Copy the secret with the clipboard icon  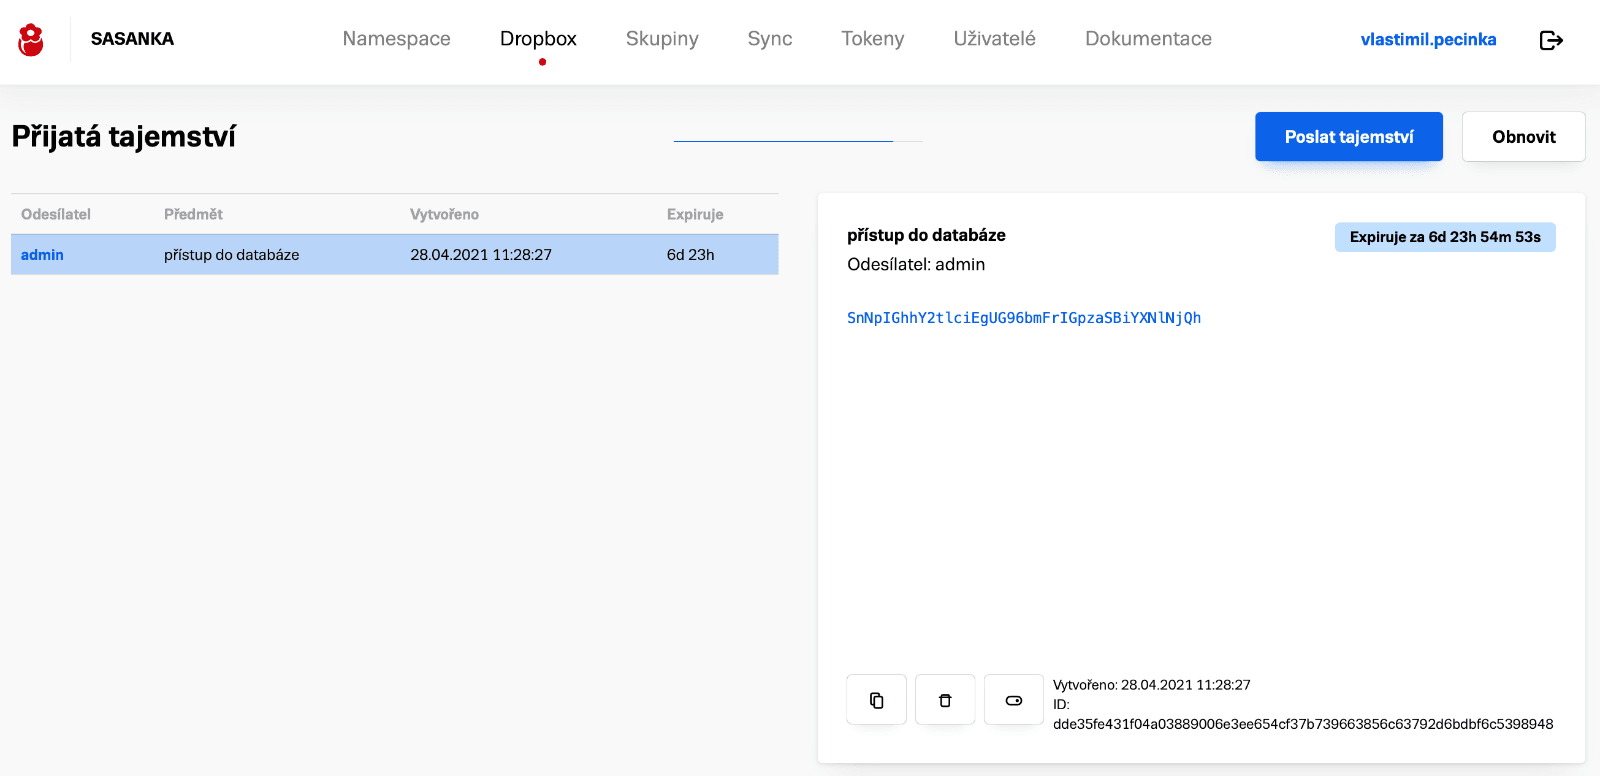pyautogui.click(x=876, y=700)
